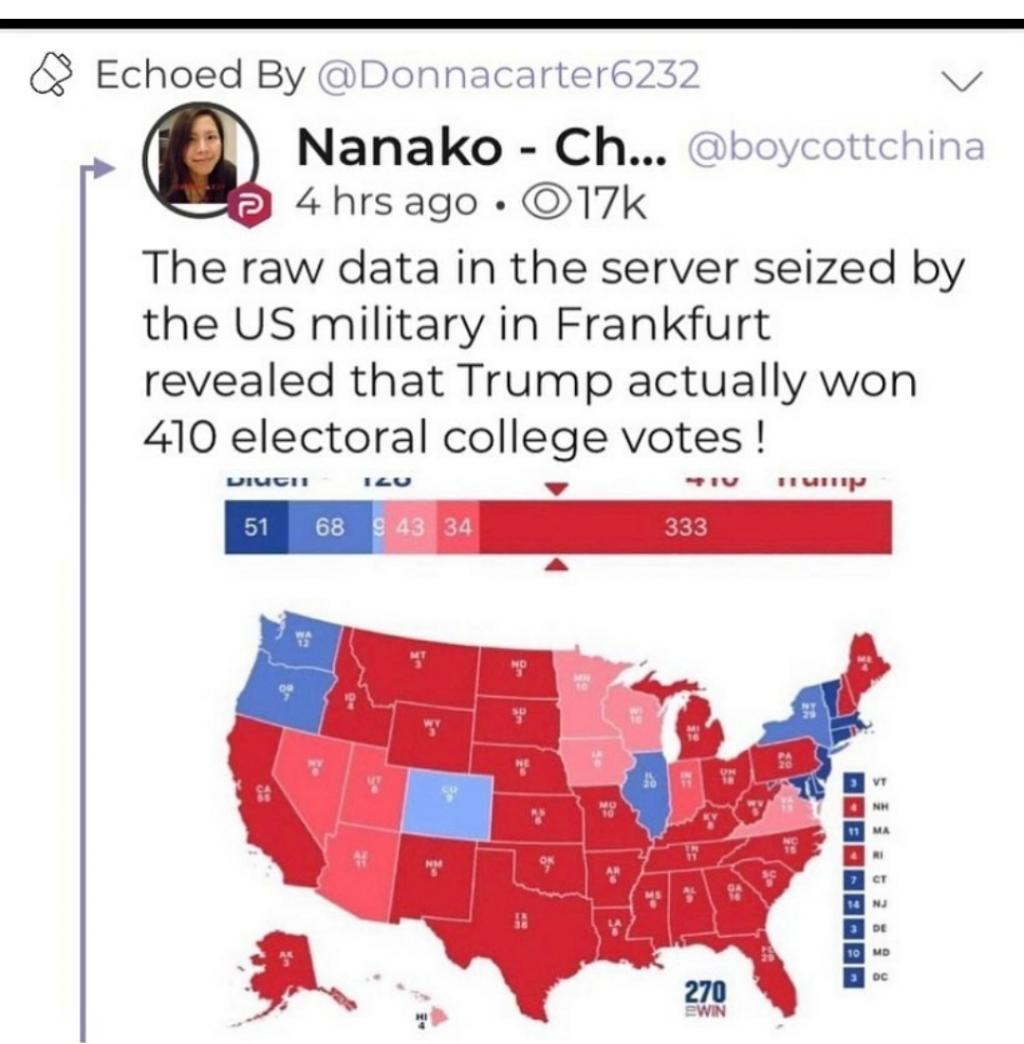Viewport: 1024px width, 1044px height.
Task: Open the Parler badge on the avatar
Action: (x=244, y=207)
